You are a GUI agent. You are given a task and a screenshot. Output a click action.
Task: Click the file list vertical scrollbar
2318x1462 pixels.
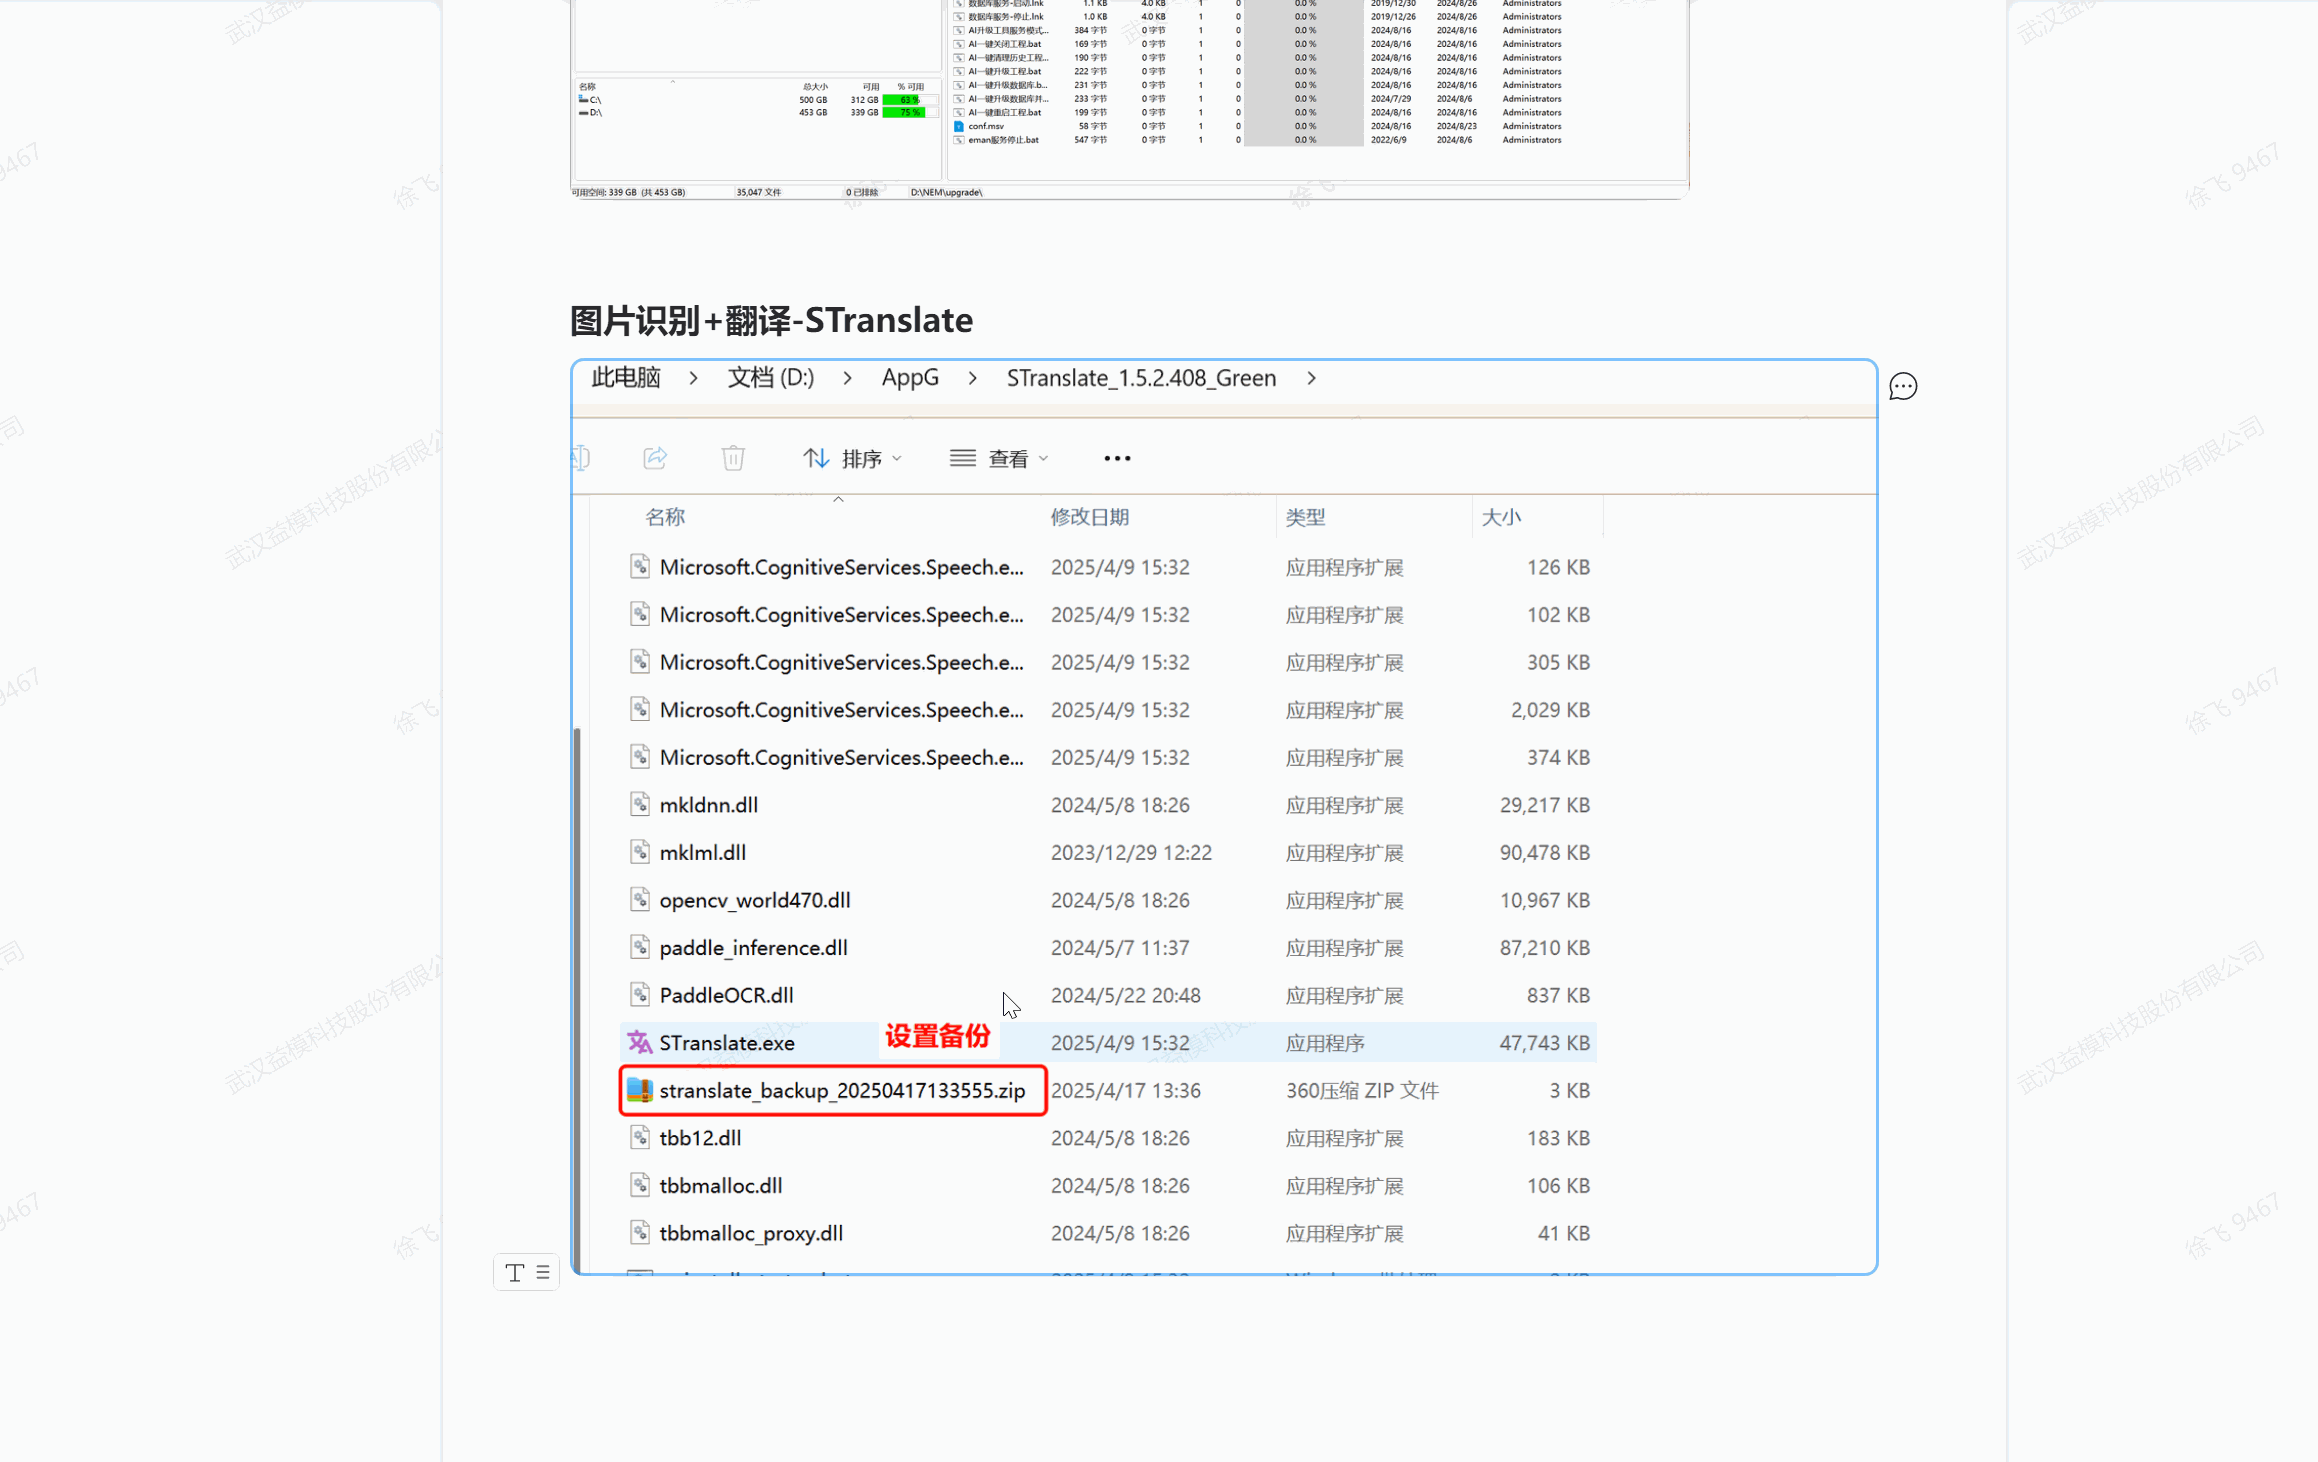pos(577,1000)
